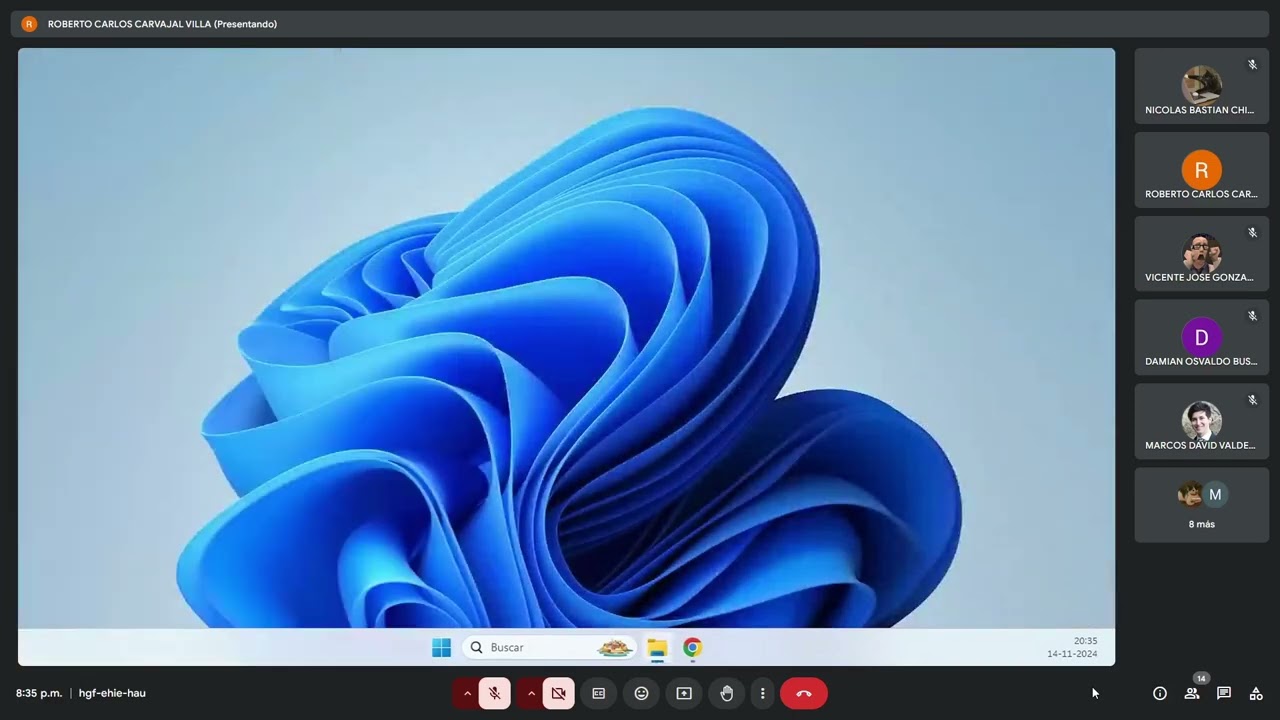The height and width of the screenshot is (720, 1280).
Task: Click muted mic icon on Damian tile
Action: pos(1252,316)
